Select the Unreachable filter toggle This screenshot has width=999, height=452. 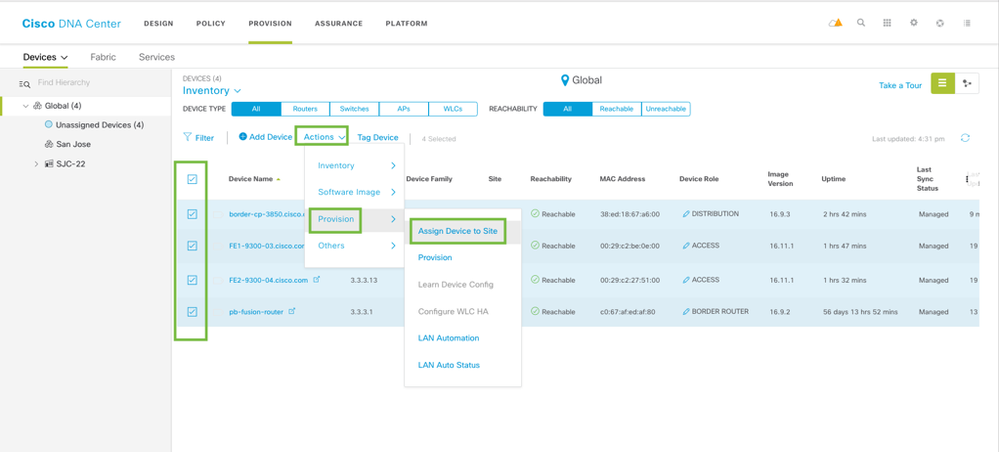tap(666, 109)
